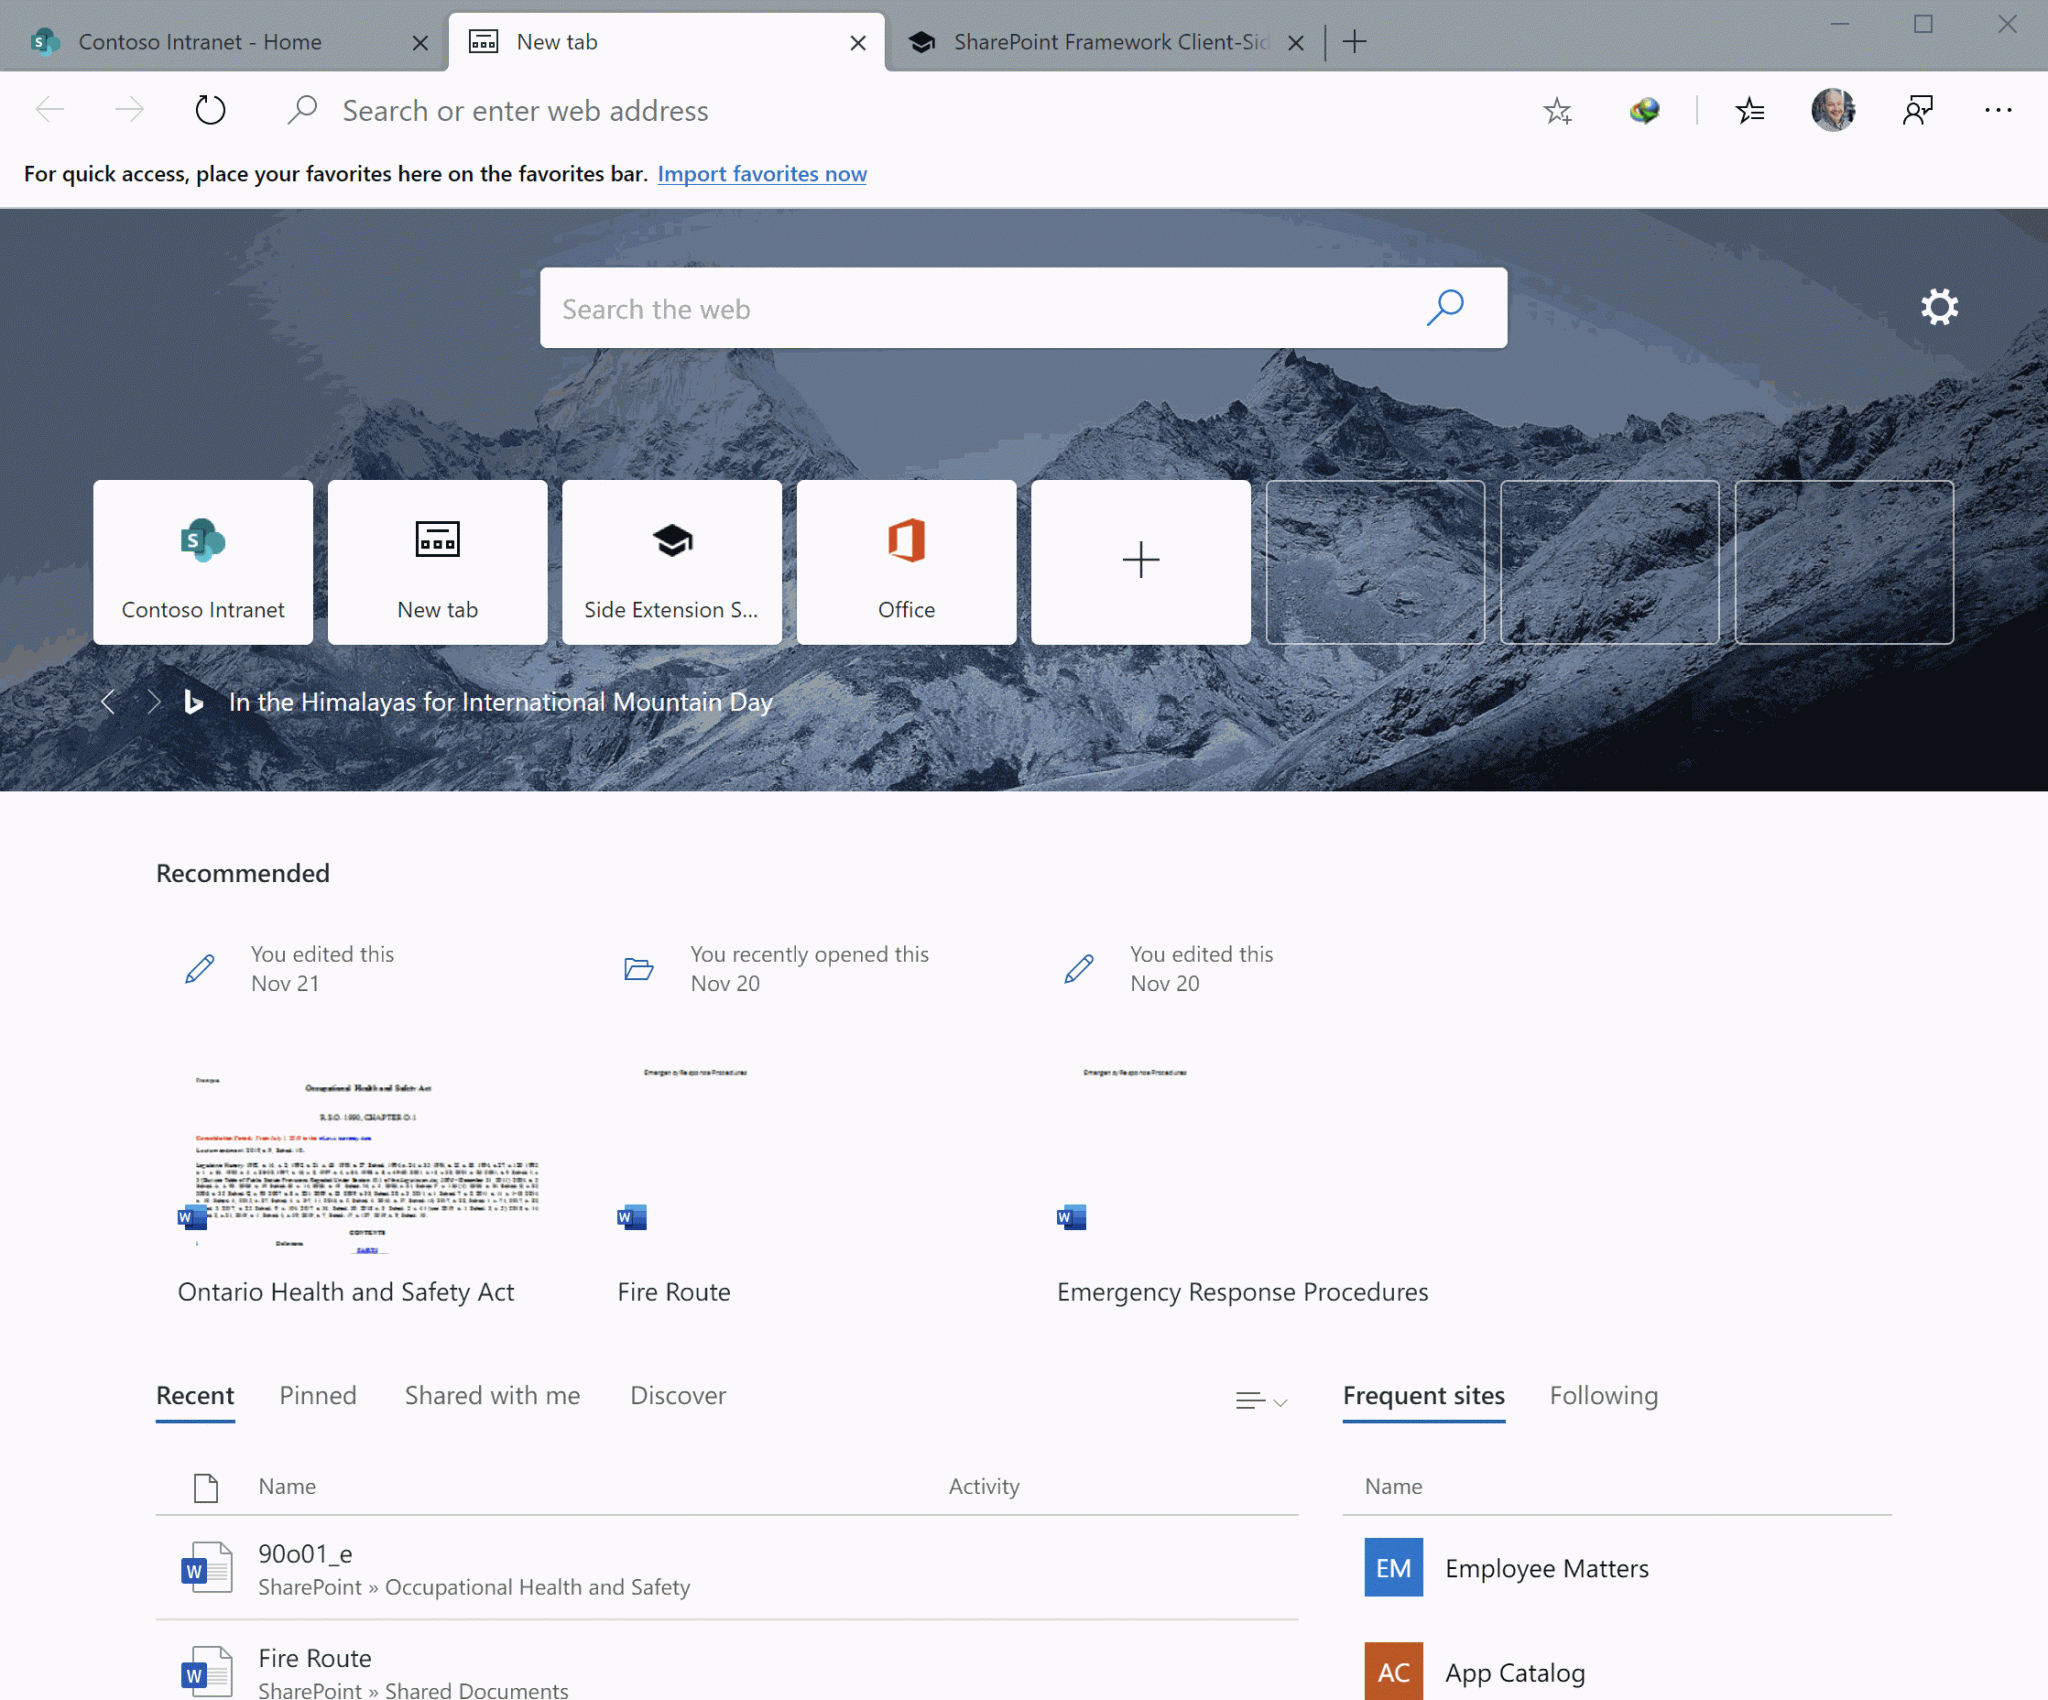Click the Search the web field
The width and height of the screenshot is (2048, 1700).
tap(1000, 308)
